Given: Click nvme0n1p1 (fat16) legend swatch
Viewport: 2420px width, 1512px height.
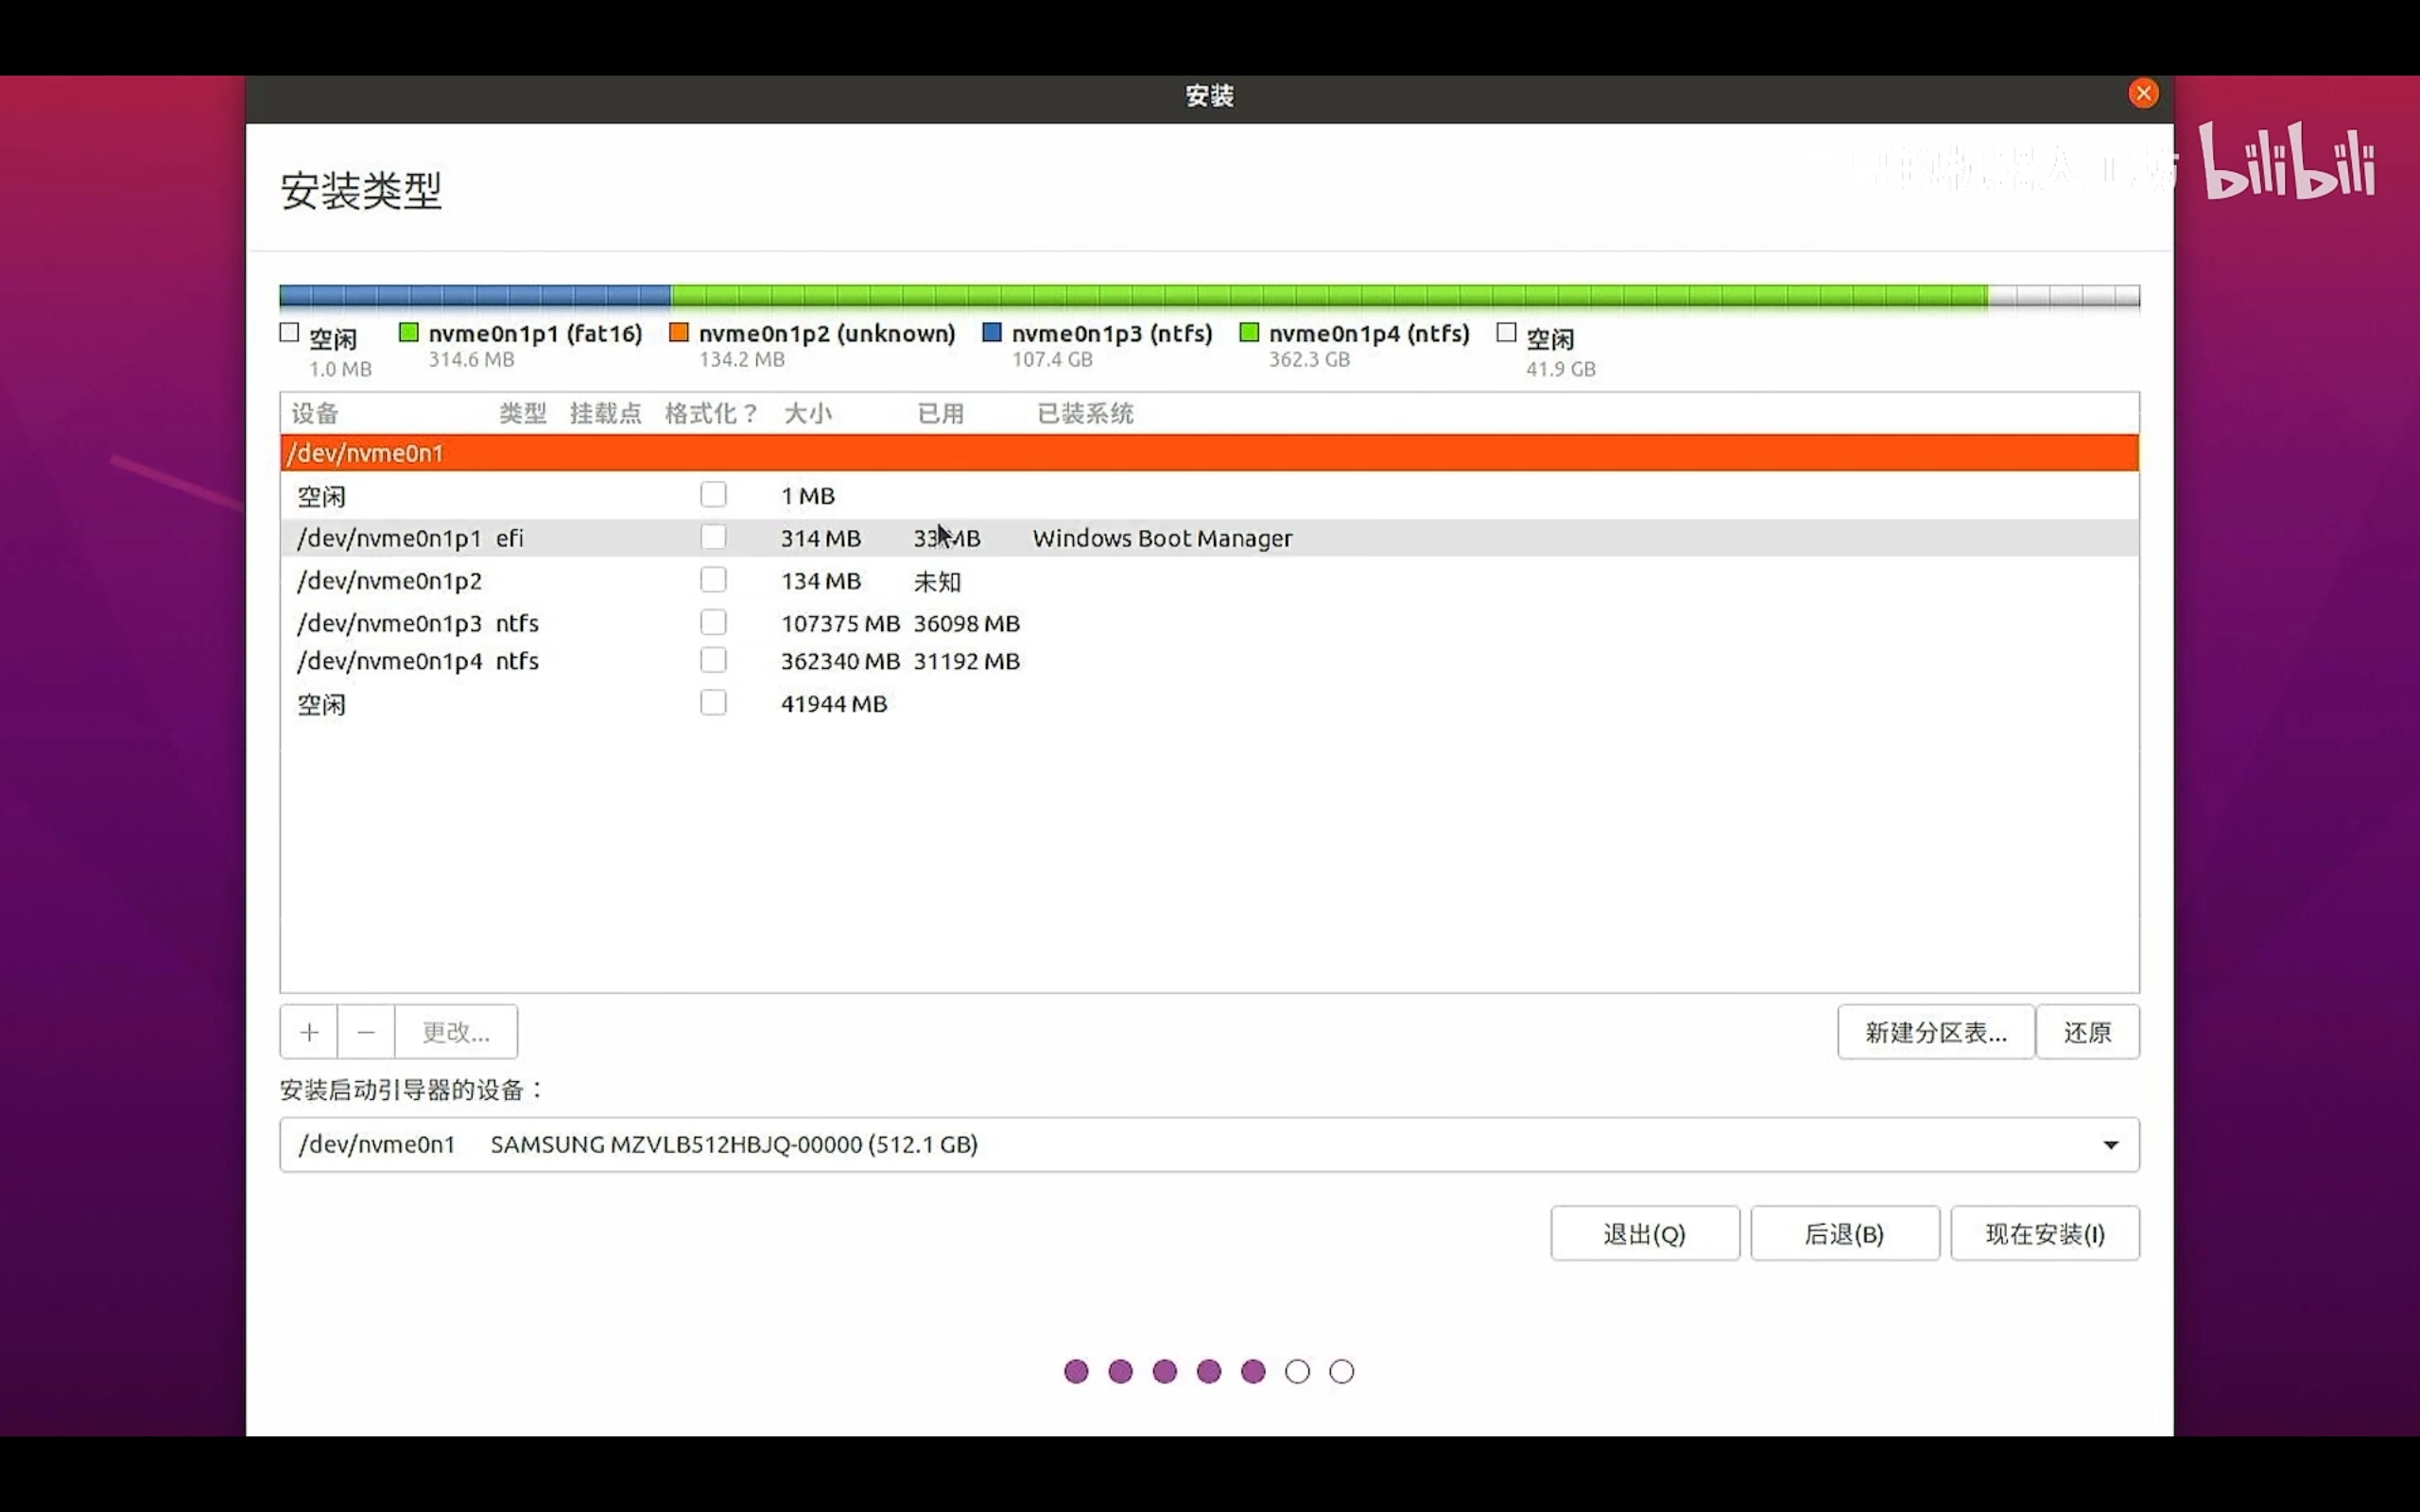Looking at the screenshot, I should (x=408, y=332).
